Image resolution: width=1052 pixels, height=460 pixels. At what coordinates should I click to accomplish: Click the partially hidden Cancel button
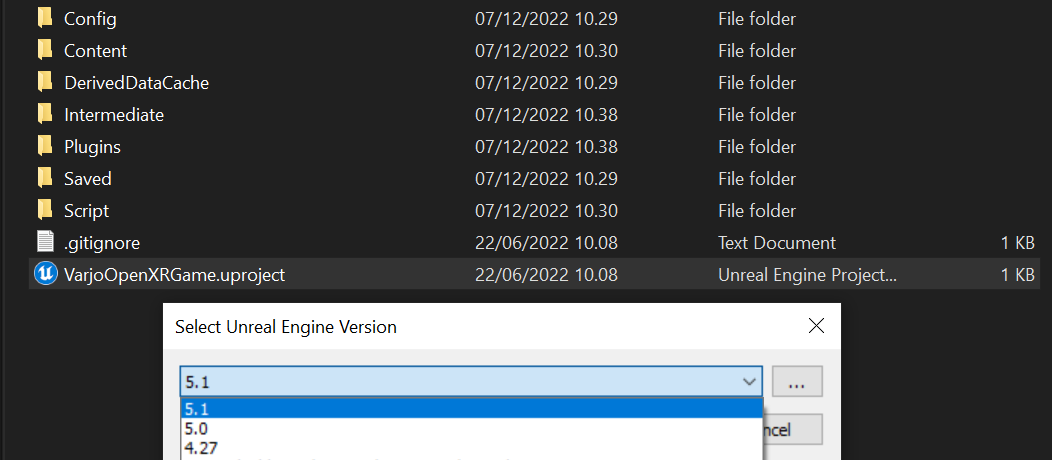pyautogui.click(x=793, y=429)
